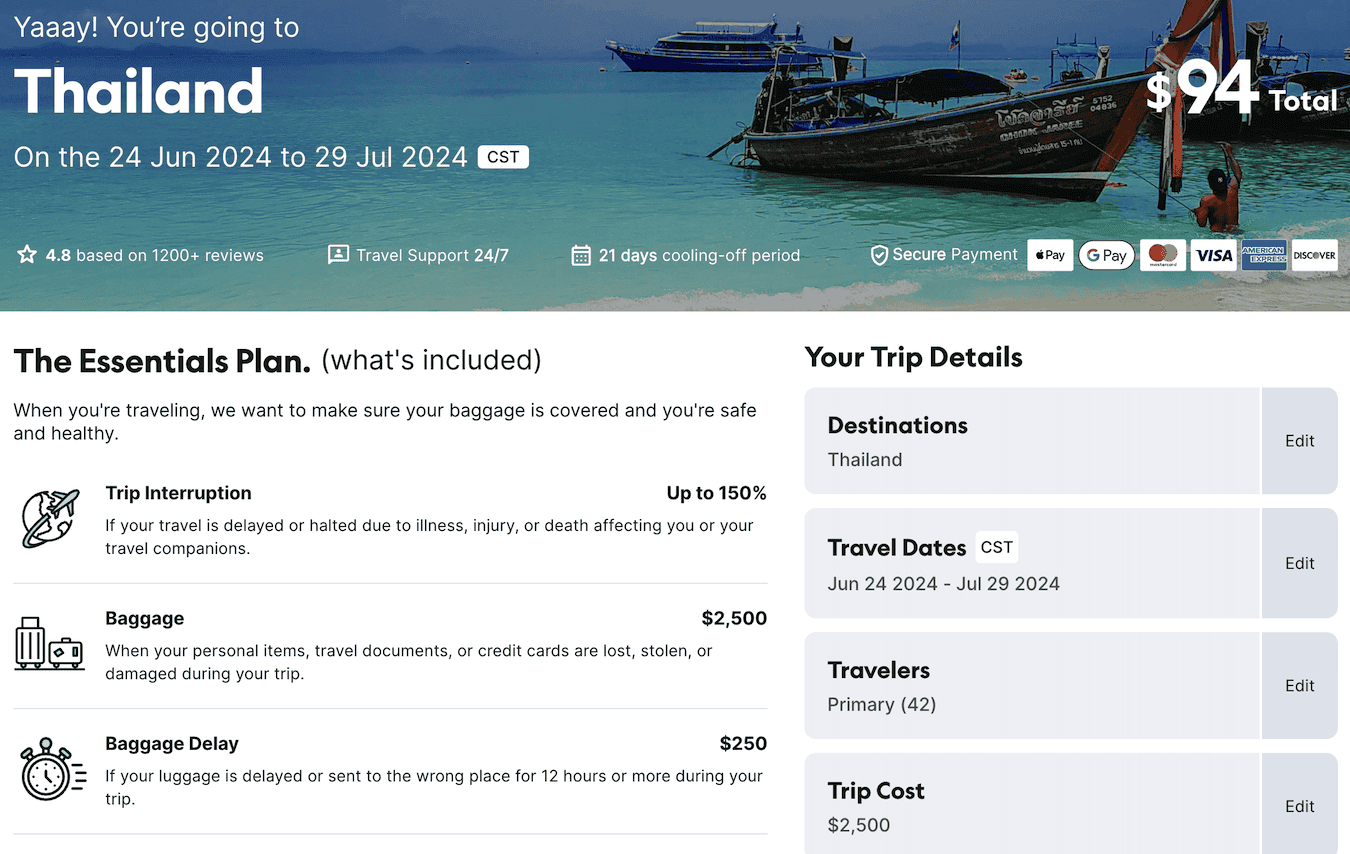Image resolution: width=1350 pixels, height=854 pixels.
Task: Edit the Travelers information
Action: [x=1299, y=686]
